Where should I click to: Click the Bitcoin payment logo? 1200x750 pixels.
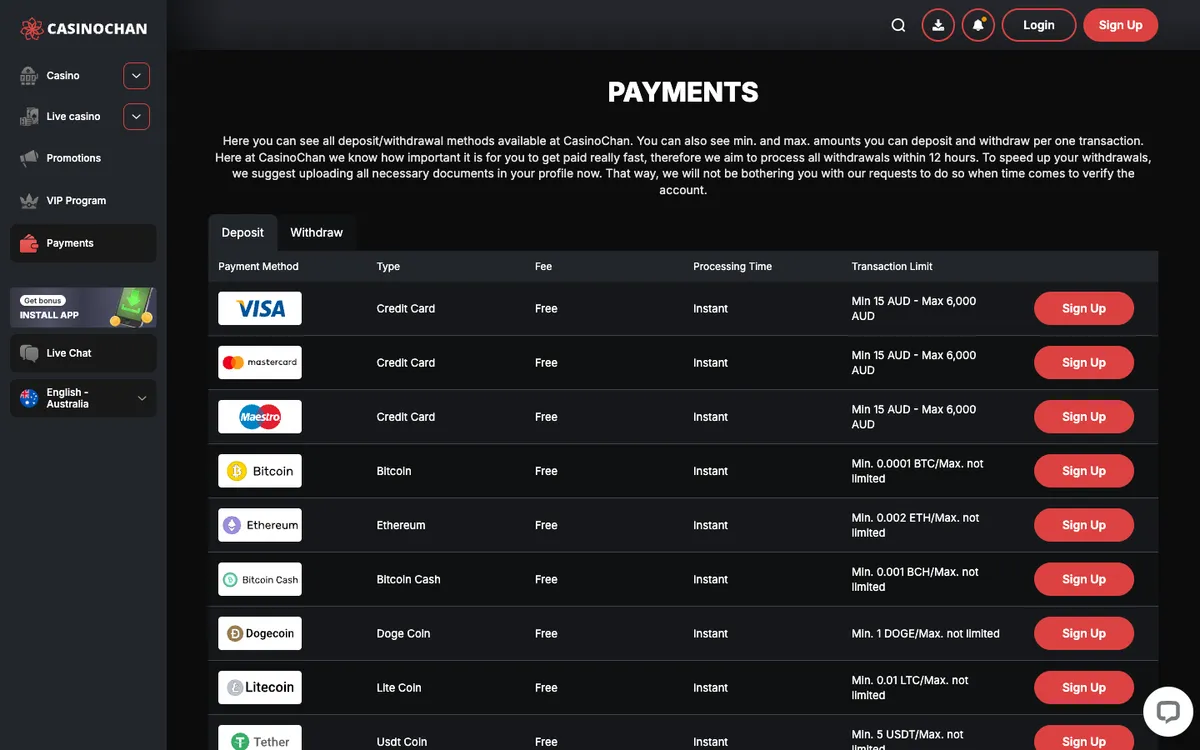260,471
